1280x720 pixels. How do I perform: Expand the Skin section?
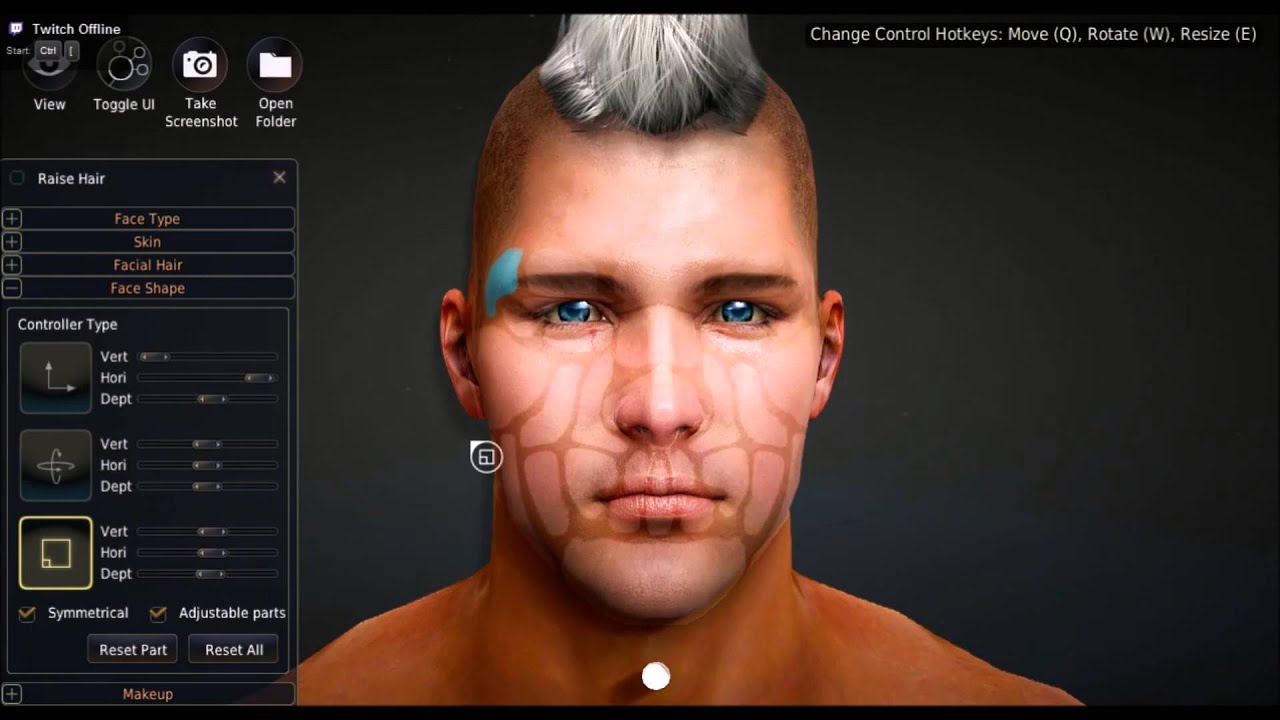click(x=148, y=242)
